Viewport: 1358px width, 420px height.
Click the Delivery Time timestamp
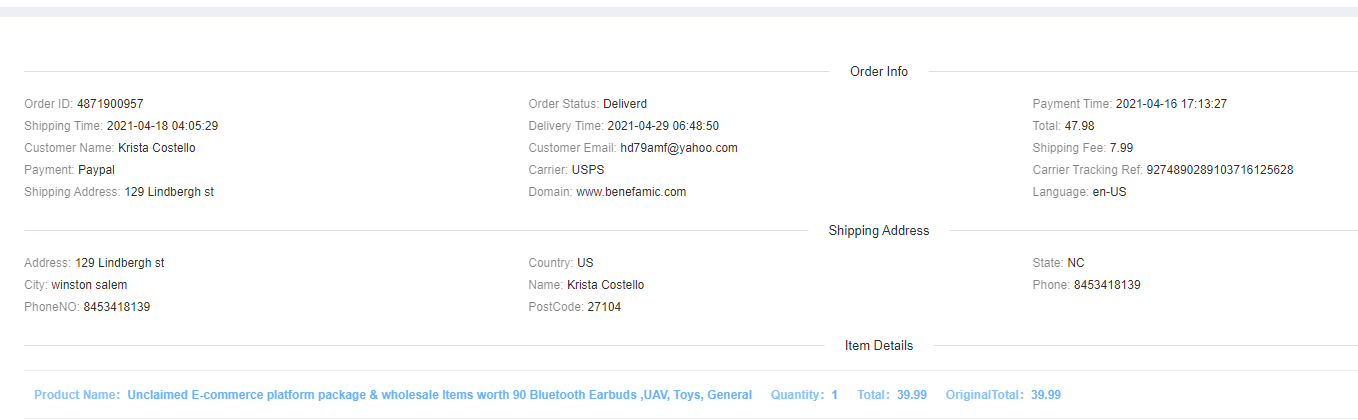(x=663, y=126)
